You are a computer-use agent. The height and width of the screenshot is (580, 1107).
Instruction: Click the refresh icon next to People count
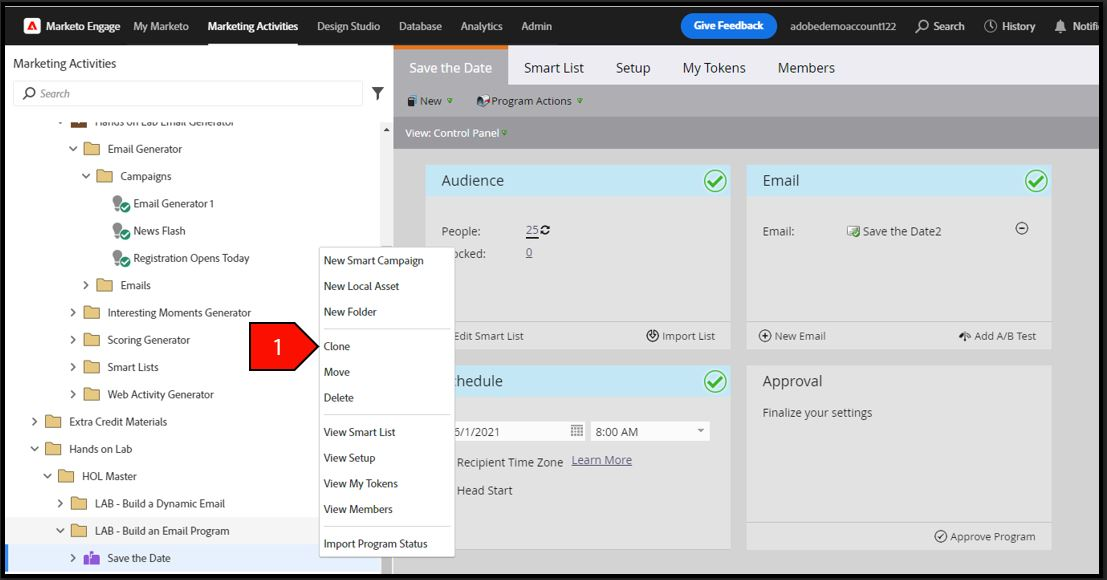tap(545, 230)
